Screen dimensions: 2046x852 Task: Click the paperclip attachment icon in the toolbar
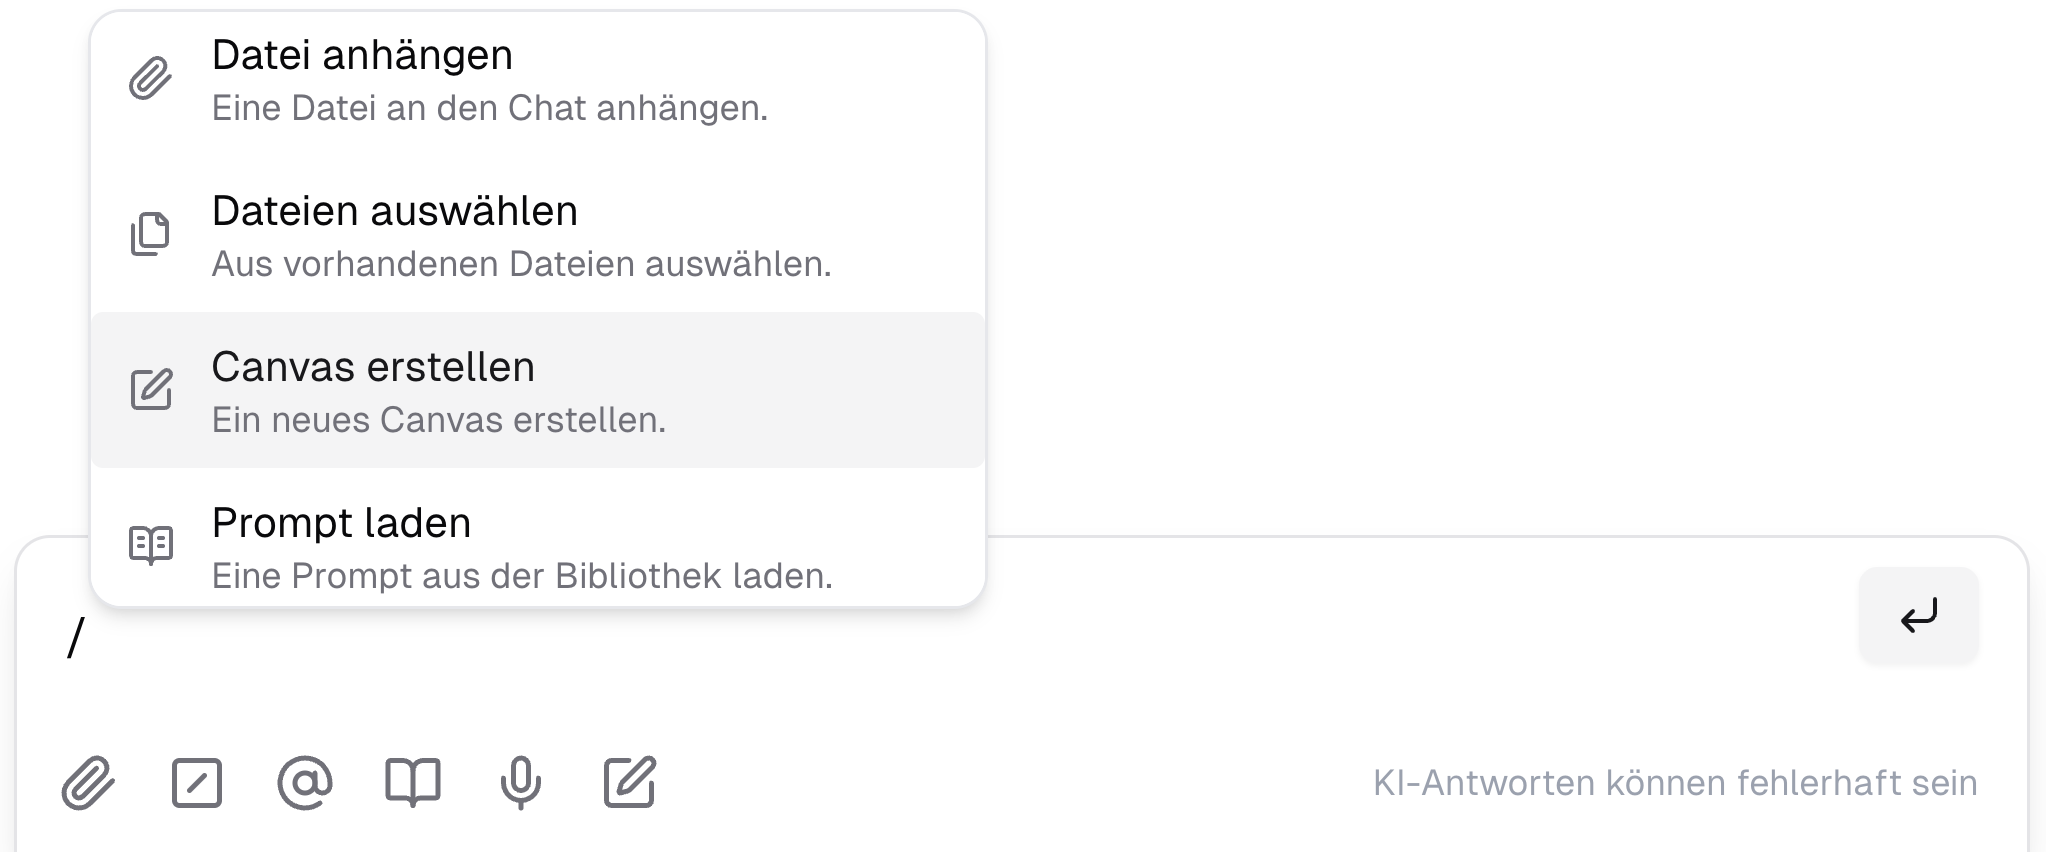tap(89, 784)
